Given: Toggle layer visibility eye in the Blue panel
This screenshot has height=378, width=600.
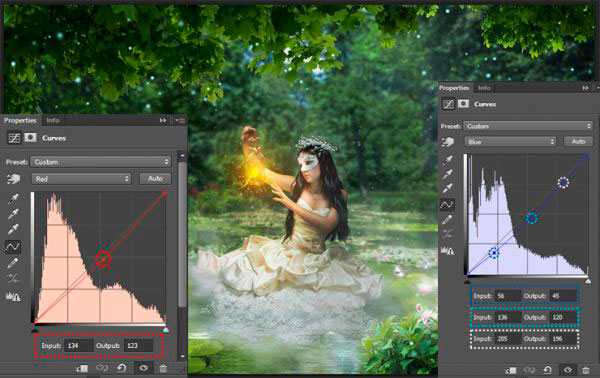Looking at the screenshot, I should tap(567, 370).
